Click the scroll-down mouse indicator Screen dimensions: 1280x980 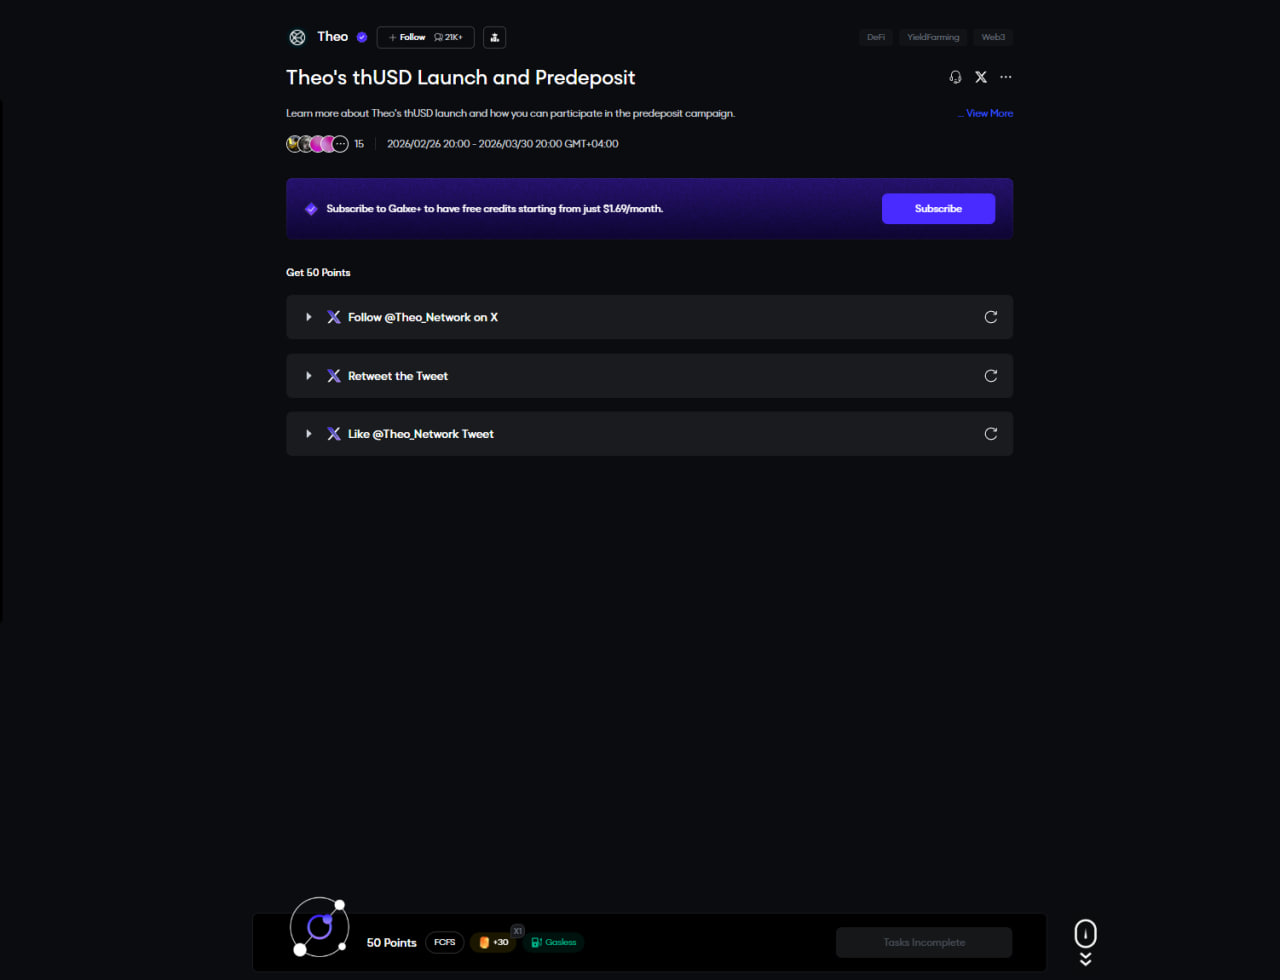[x=1085, y=935]
